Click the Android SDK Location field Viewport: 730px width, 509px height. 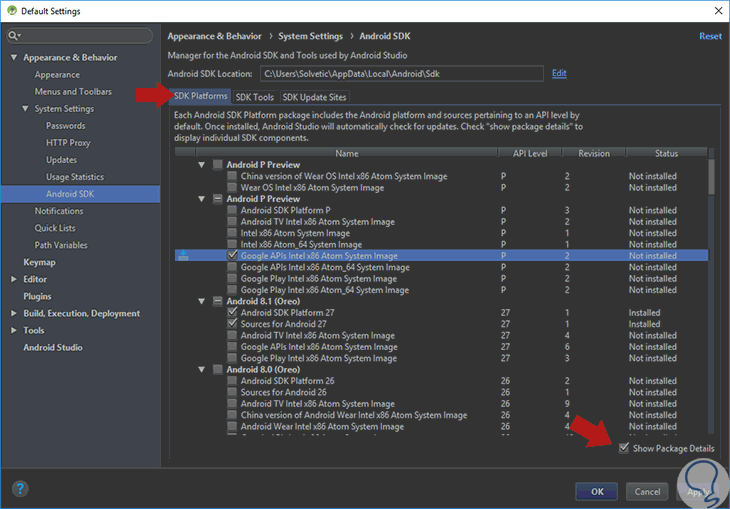(x=402, y=74)
